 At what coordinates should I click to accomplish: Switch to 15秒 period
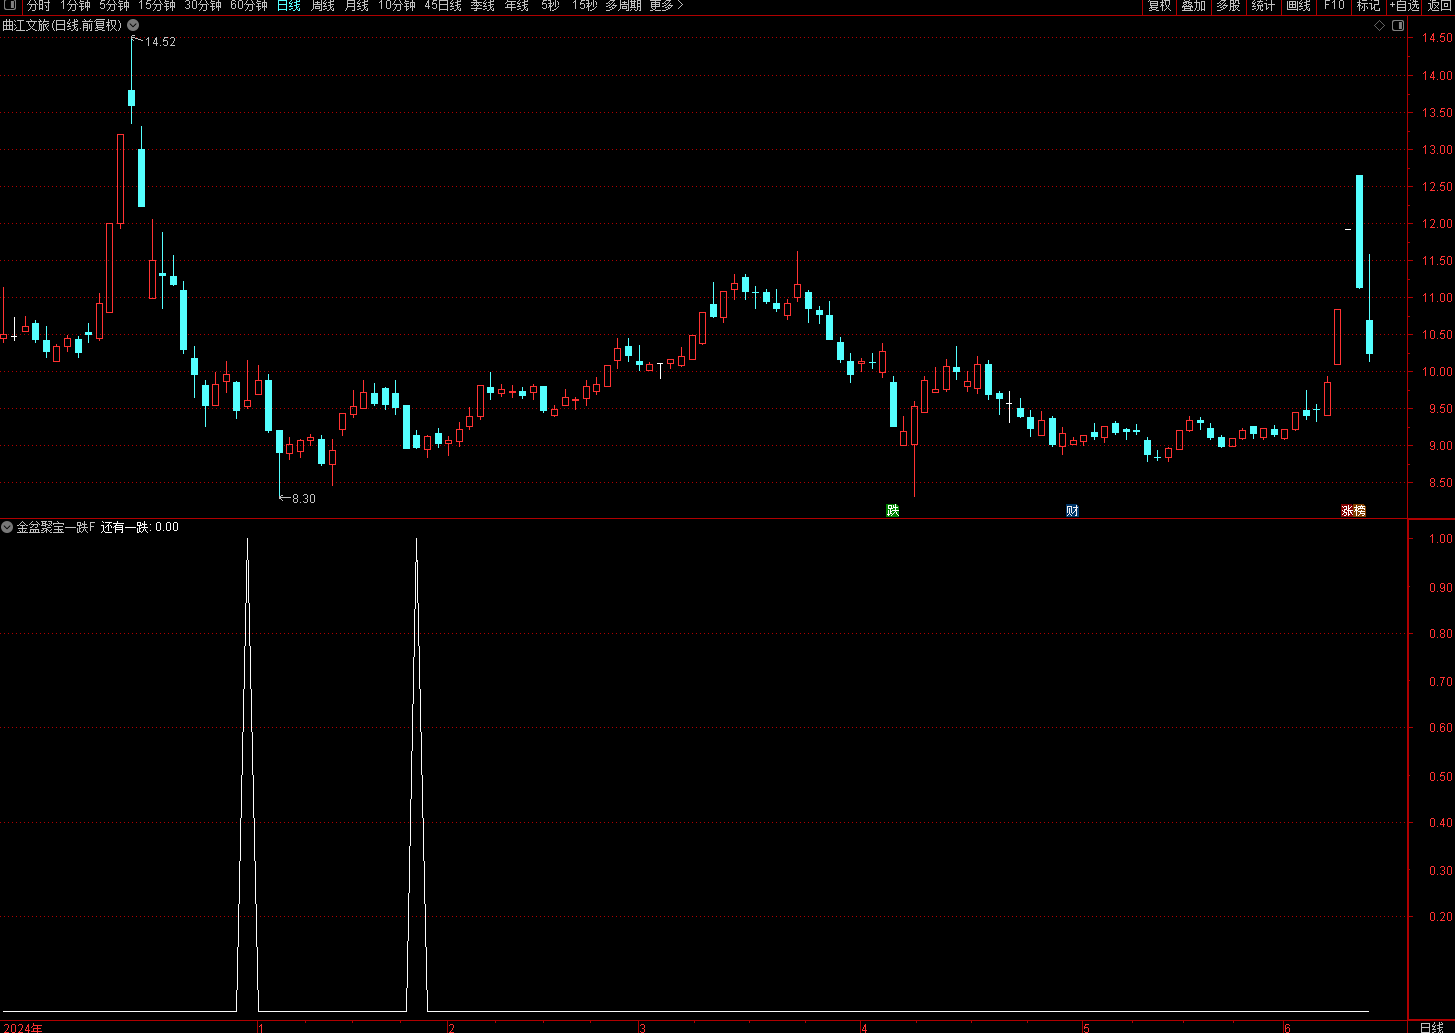(x=584, y=6)
